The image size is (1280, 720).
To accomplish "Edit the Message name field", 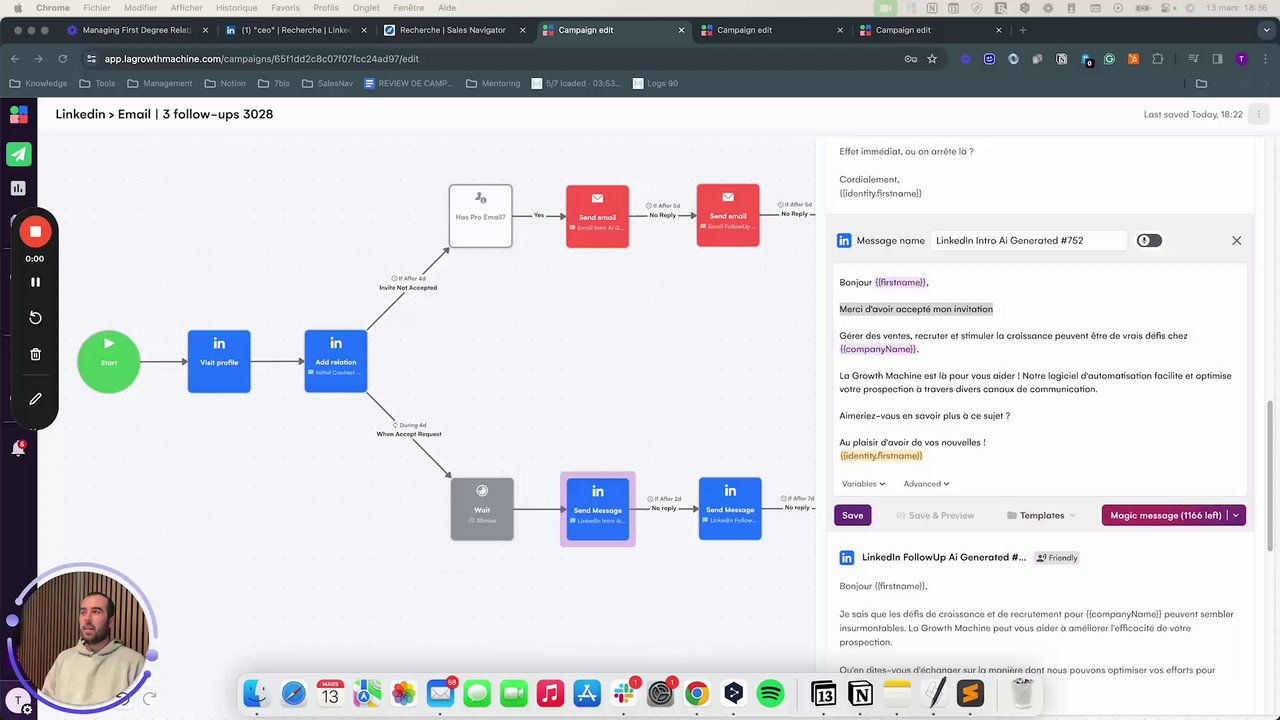I will pyautogui.click(x=1030, y=240).
